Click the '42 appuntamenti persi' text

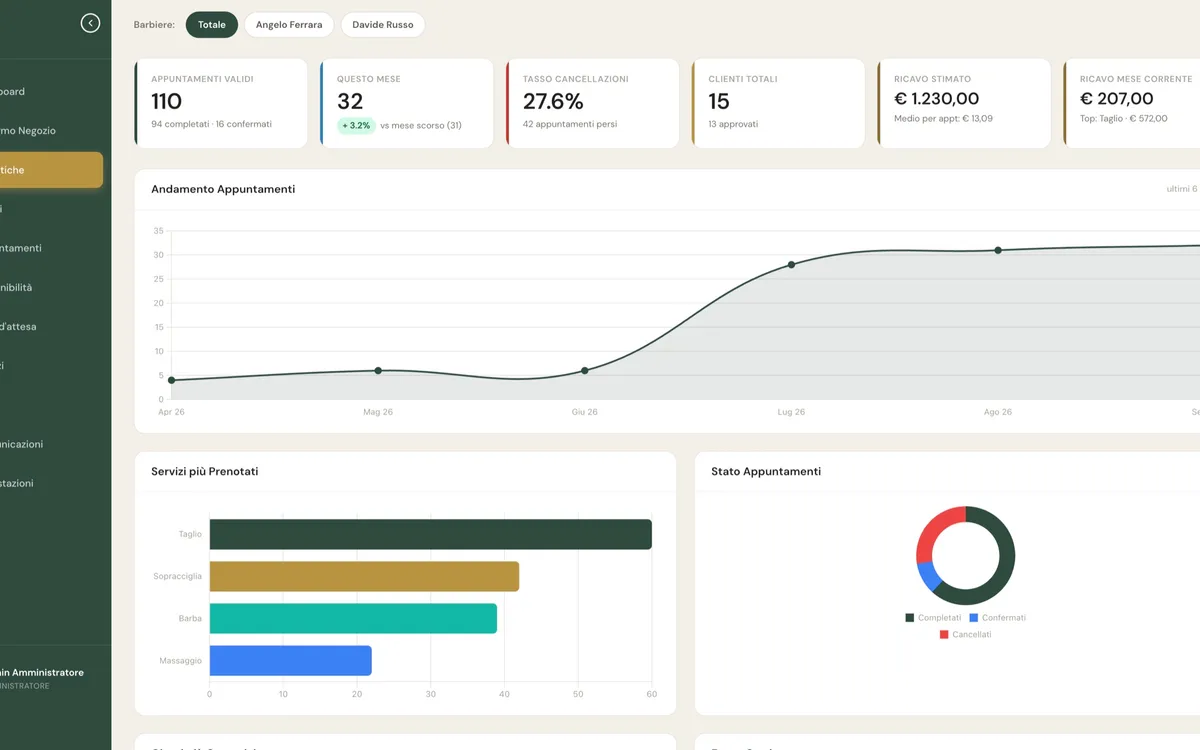click(x=570, y=124)
